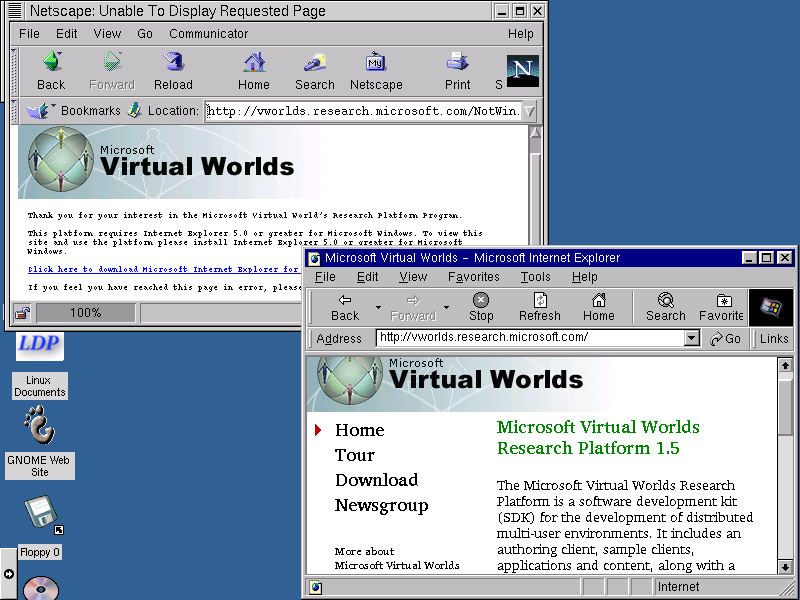Collapse Netscape location toolbar grip handle
Screen dimensions: 800x600
14,111
